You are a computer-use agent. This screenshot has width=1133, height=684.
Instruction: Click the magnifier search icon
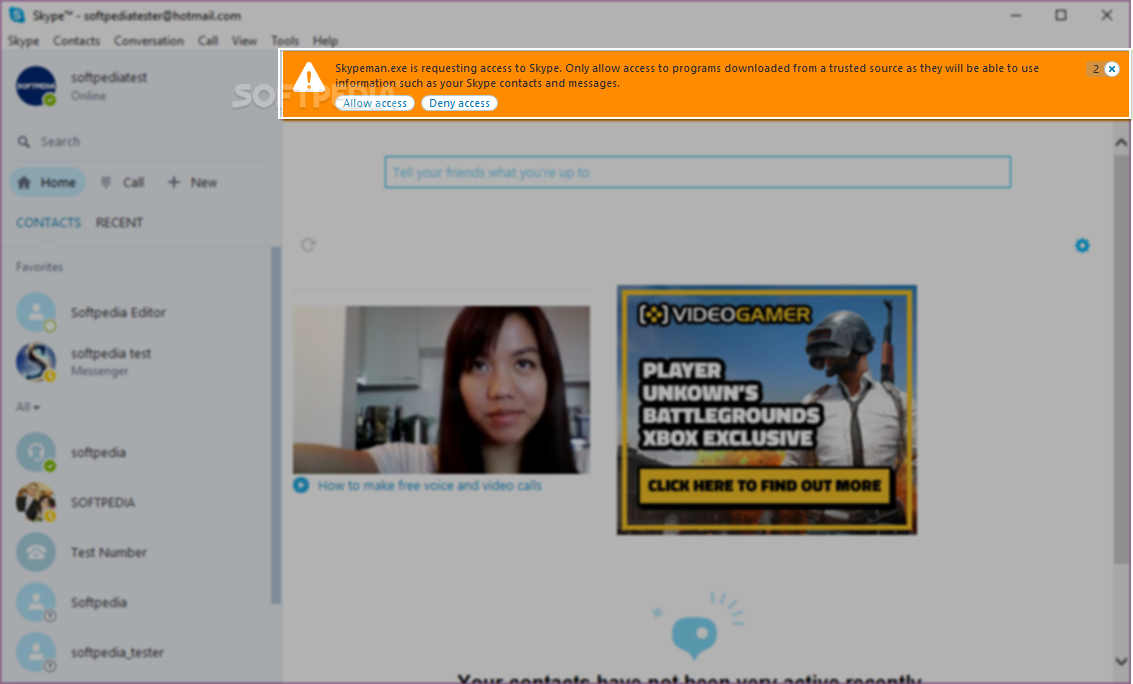tap(24, 142)
